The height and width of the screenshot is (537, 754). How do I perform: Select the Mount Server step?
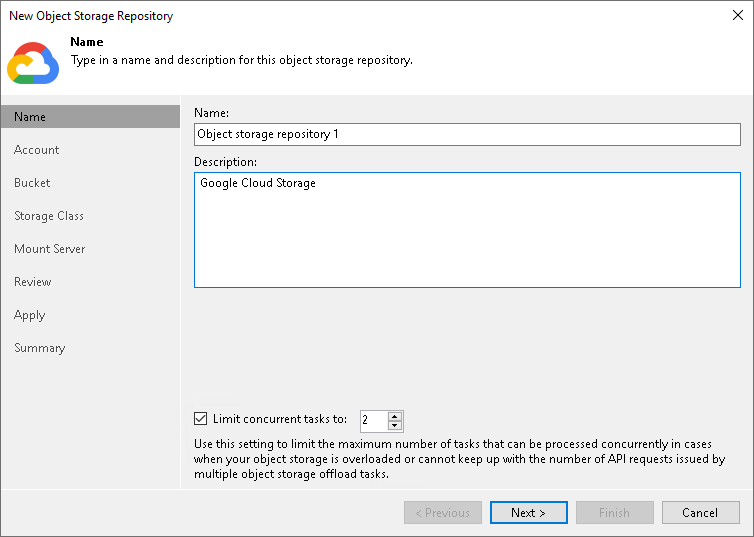(50, 249)
